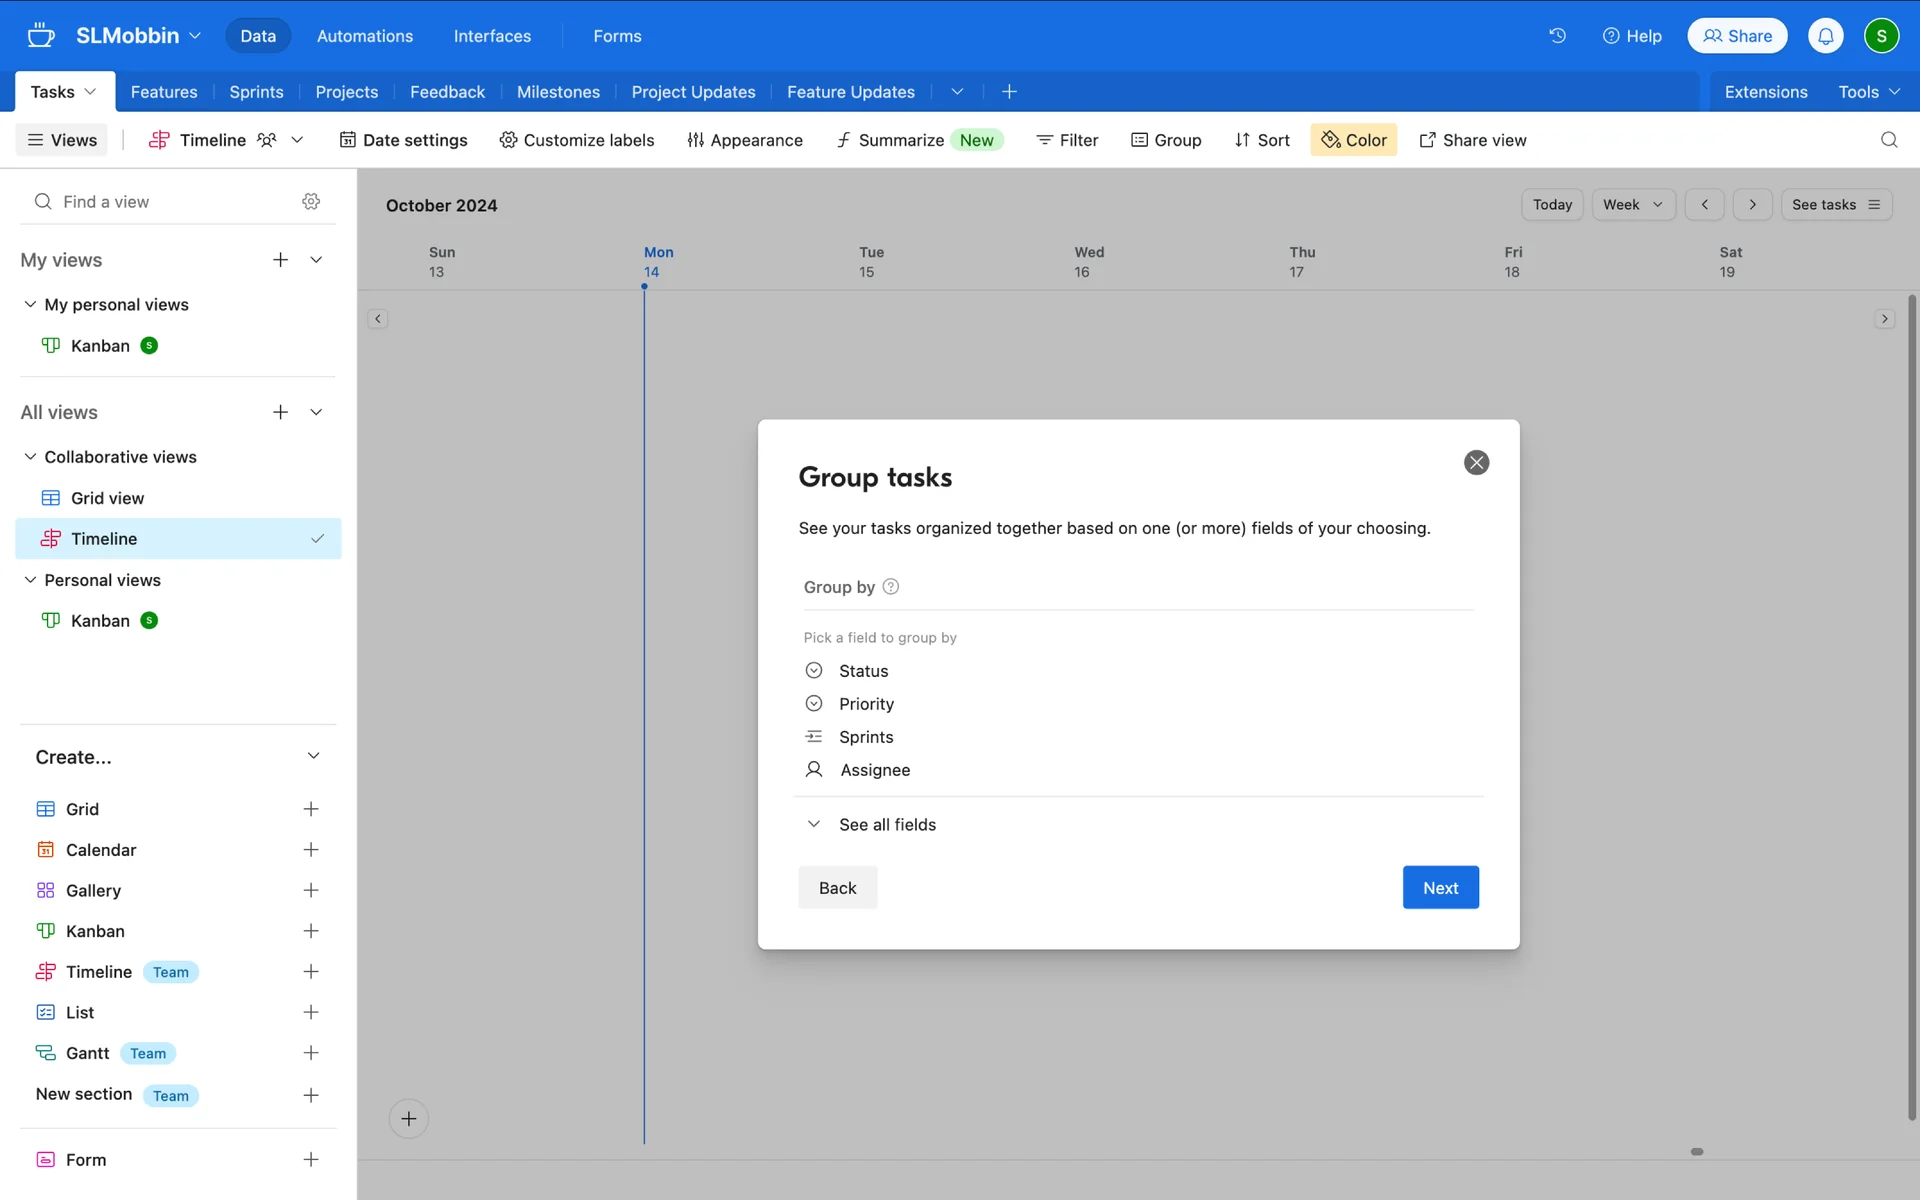
Task: Open view settings gear icon
Action: pos(311,201)
